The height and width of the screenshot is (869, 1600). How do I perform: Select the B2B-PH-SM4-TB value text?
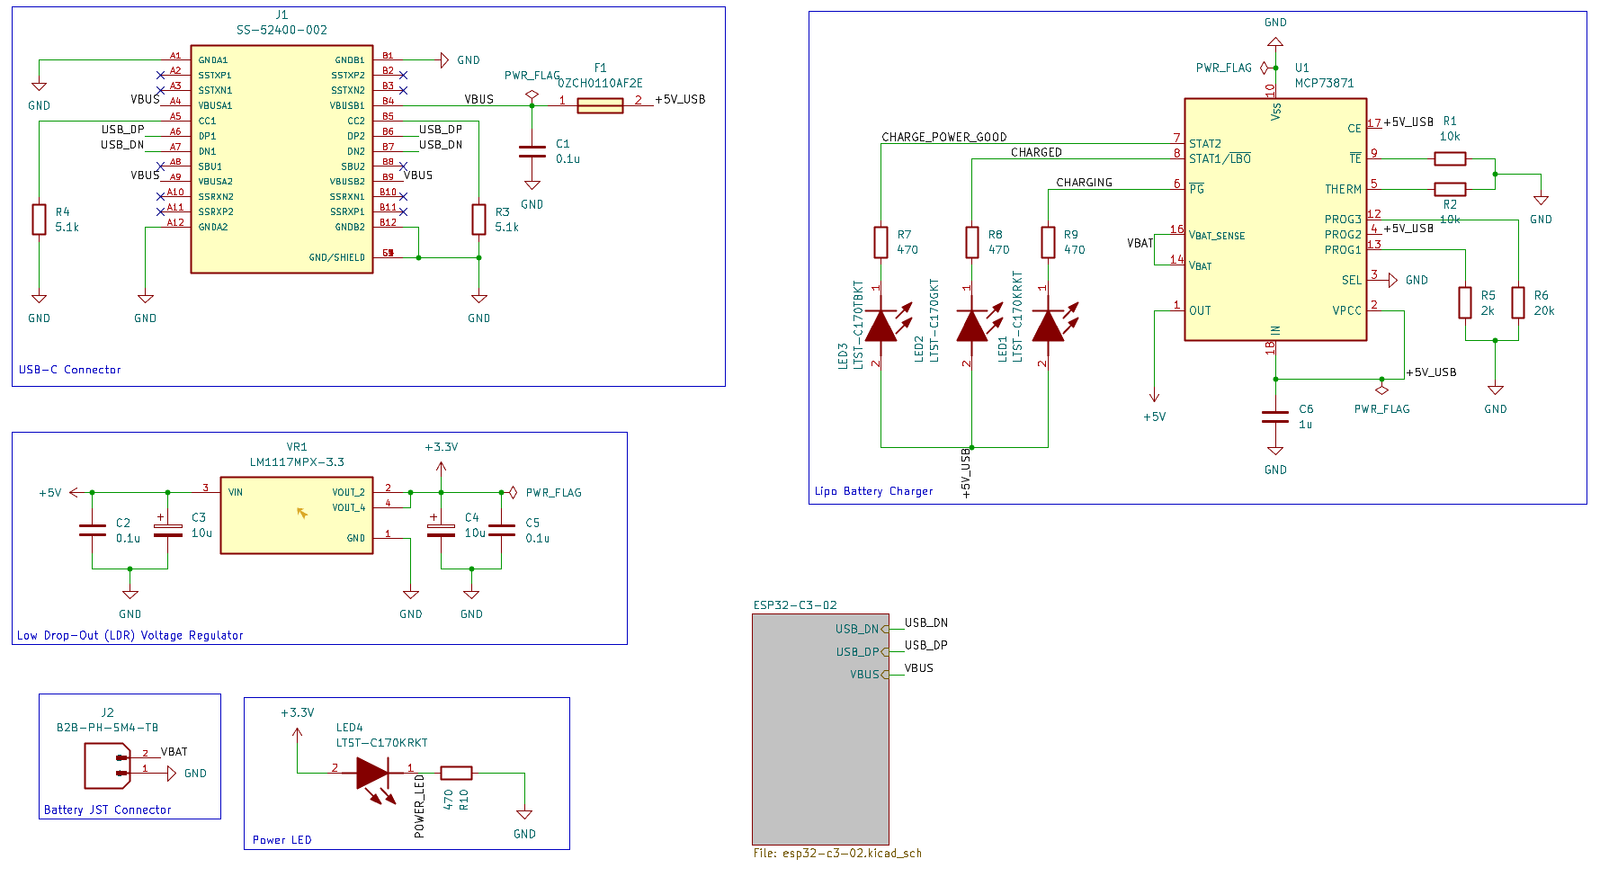pyautogui.click(x=107, y=727)
